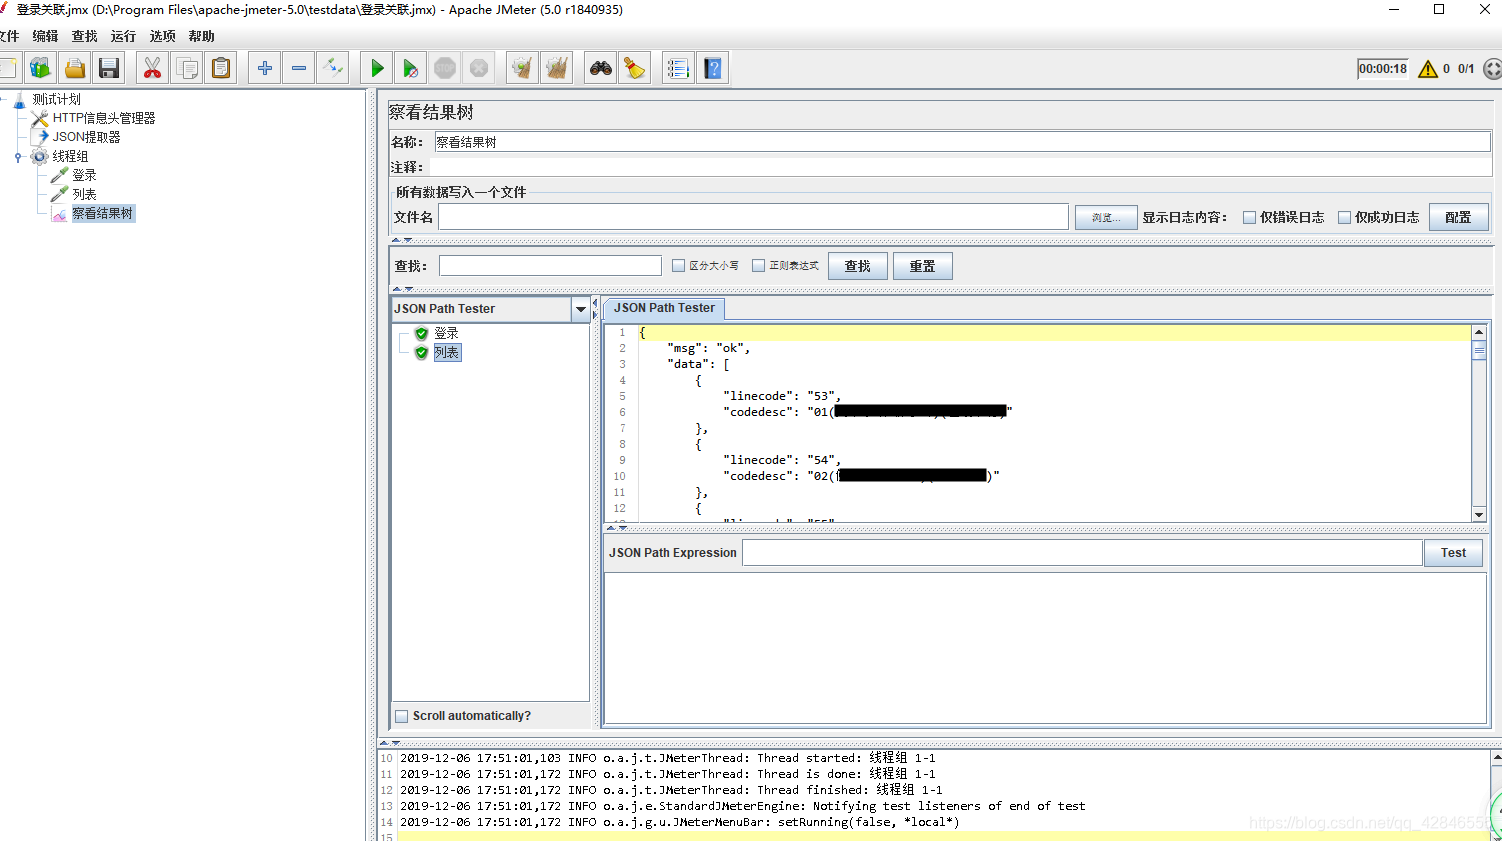Save the test plan with floppy icon
The height and width of the screenshot is (841, 1502).
pyautogui.click(x=109, y=68)
